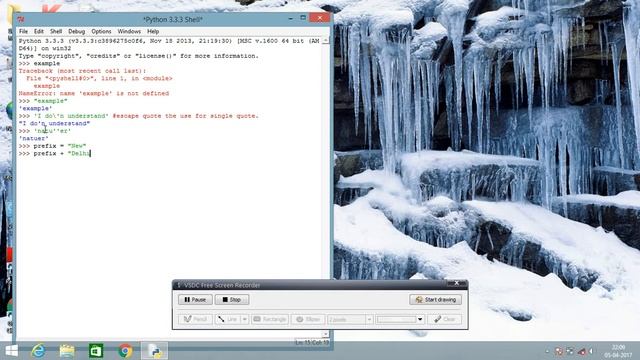Click the line prefix + "Delhi
The height and width of the screenshot is (360, 640).
coord(54,153)
